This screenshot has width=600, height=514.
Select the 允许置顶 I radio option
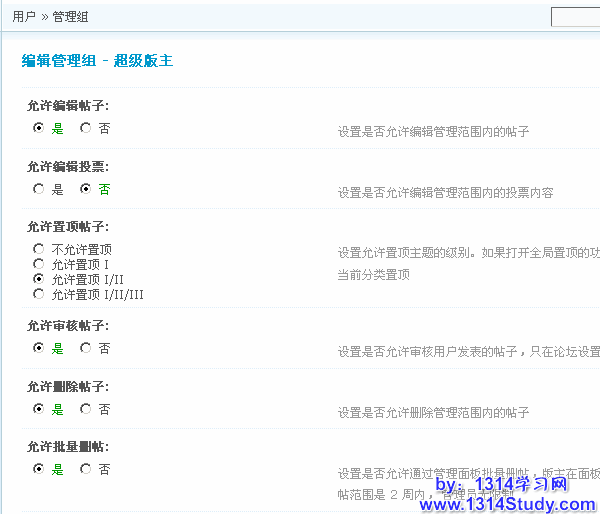click(x=39, y=264)
